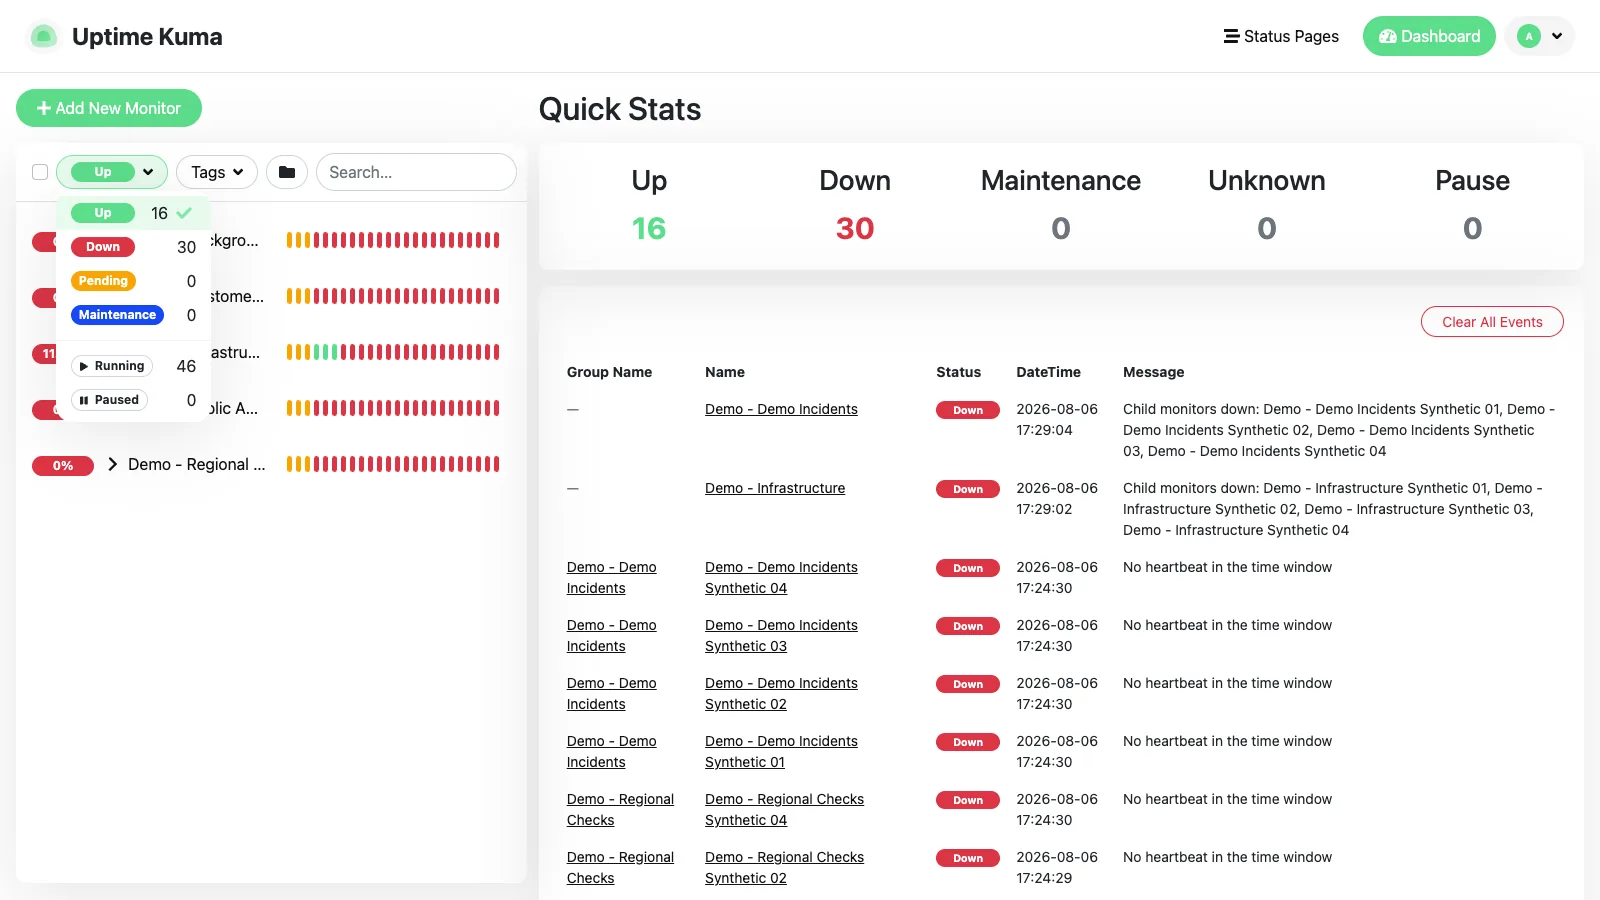This screenshot has height=900, width=1600.
Task: Click the Maintenance stat heading
Action: pyautogui.click(x=1061, y=180)
